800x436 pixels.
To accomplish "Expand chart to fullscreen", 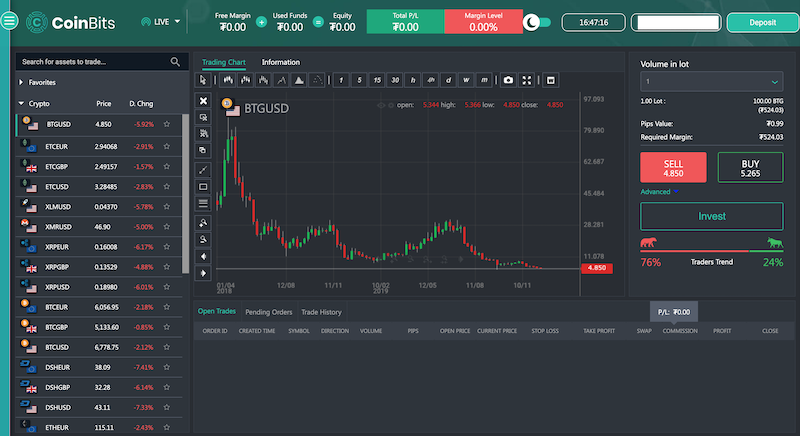I will point(527,80).
